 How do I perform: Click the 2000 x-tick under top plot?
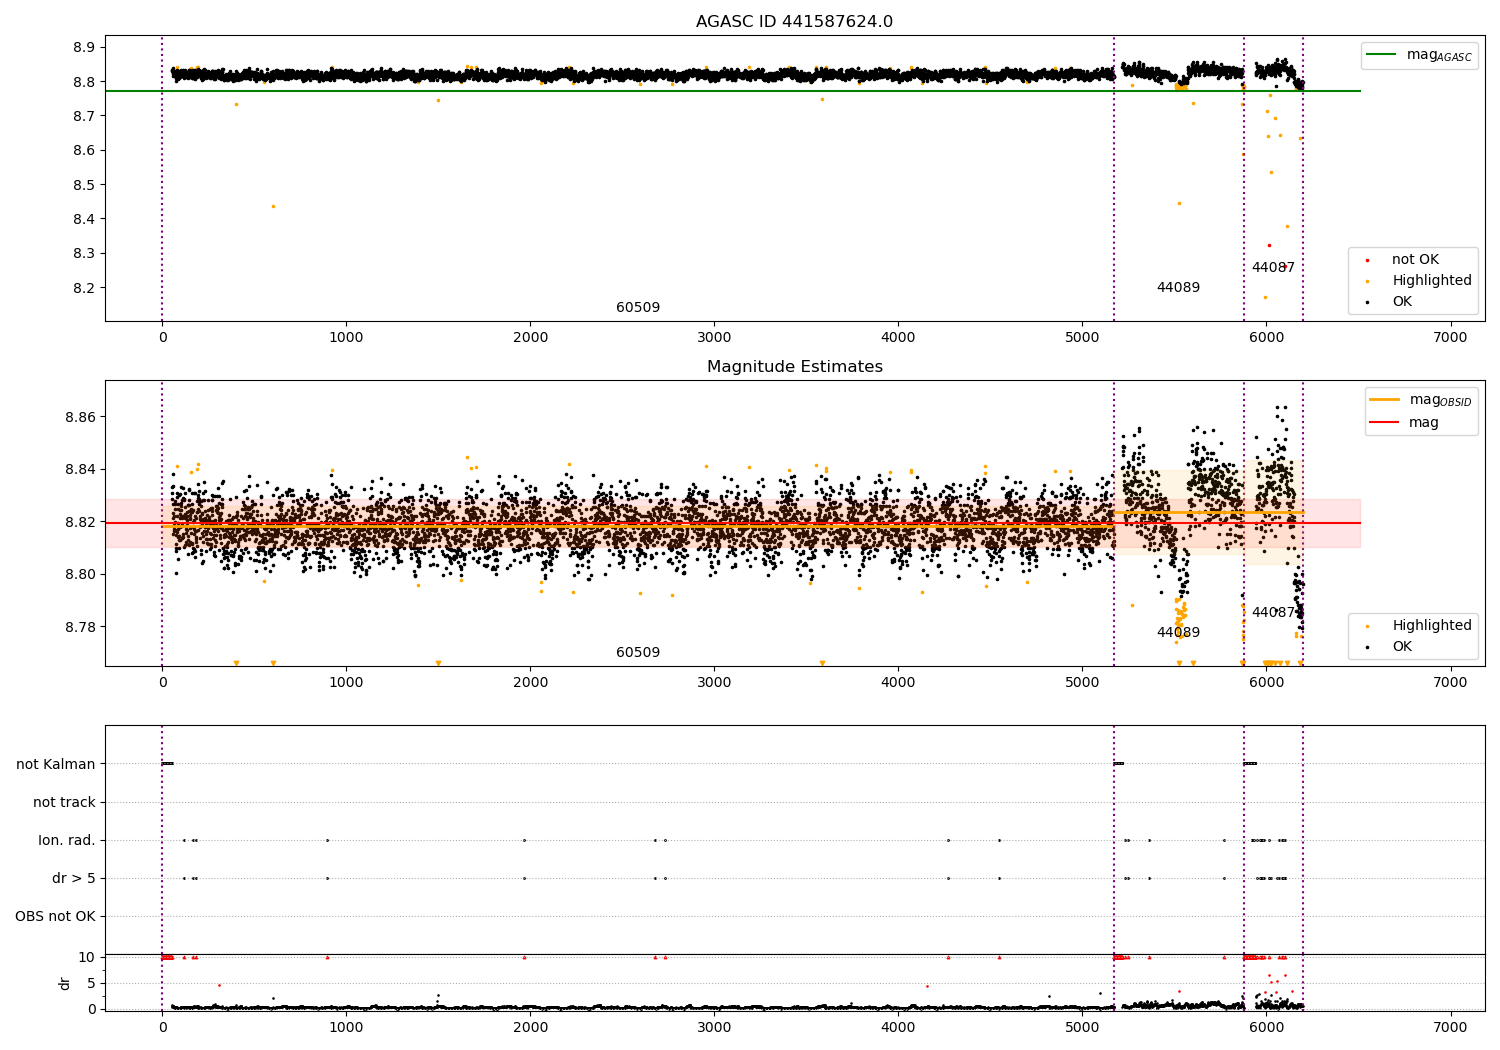coord(530,338)
